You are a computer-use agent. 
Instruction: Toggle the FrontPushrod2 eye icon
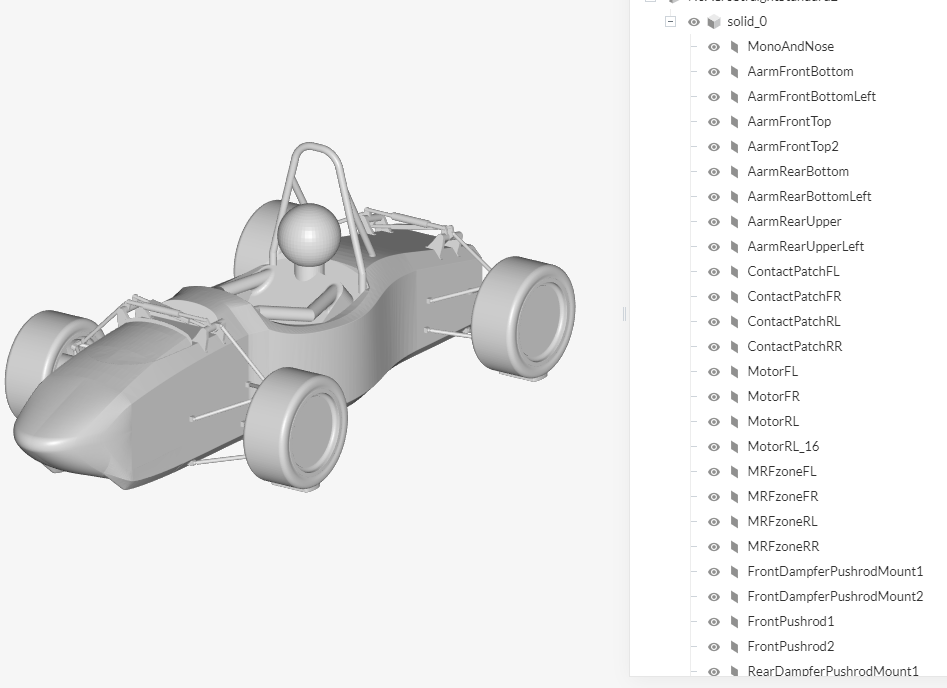pyautogui.click(x=714, y=647)
